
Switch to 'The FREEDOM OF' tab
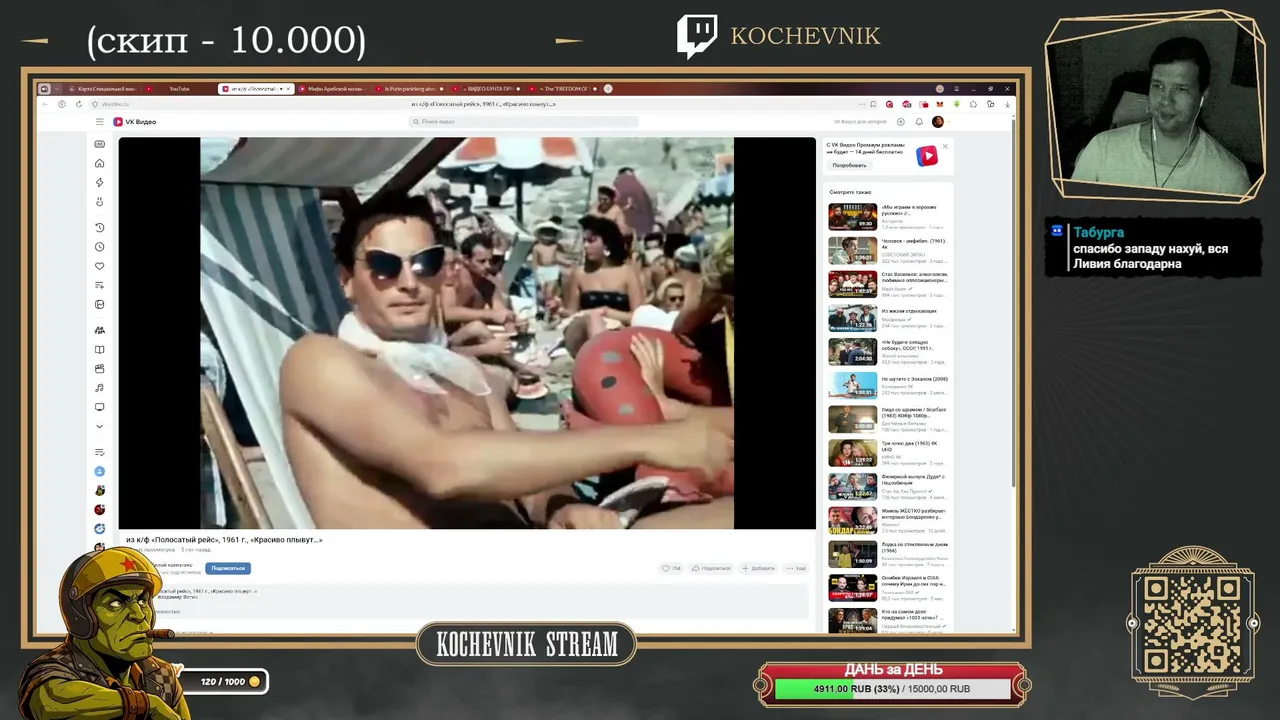564,89
